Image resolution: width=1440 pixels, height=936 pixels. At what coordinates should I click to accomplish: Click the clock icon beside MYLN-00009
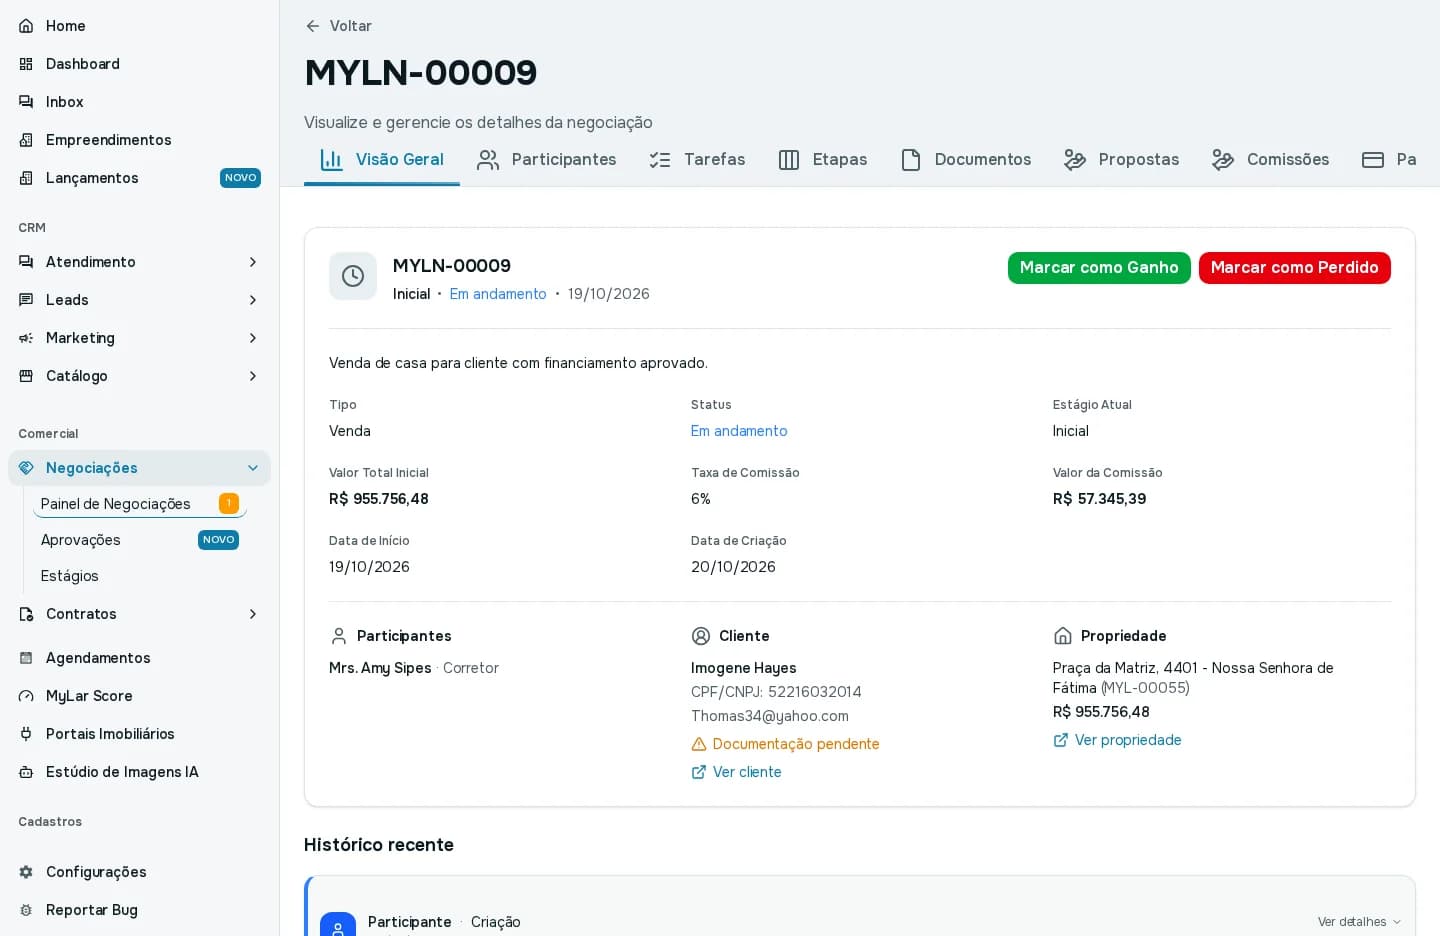[353, 276]
